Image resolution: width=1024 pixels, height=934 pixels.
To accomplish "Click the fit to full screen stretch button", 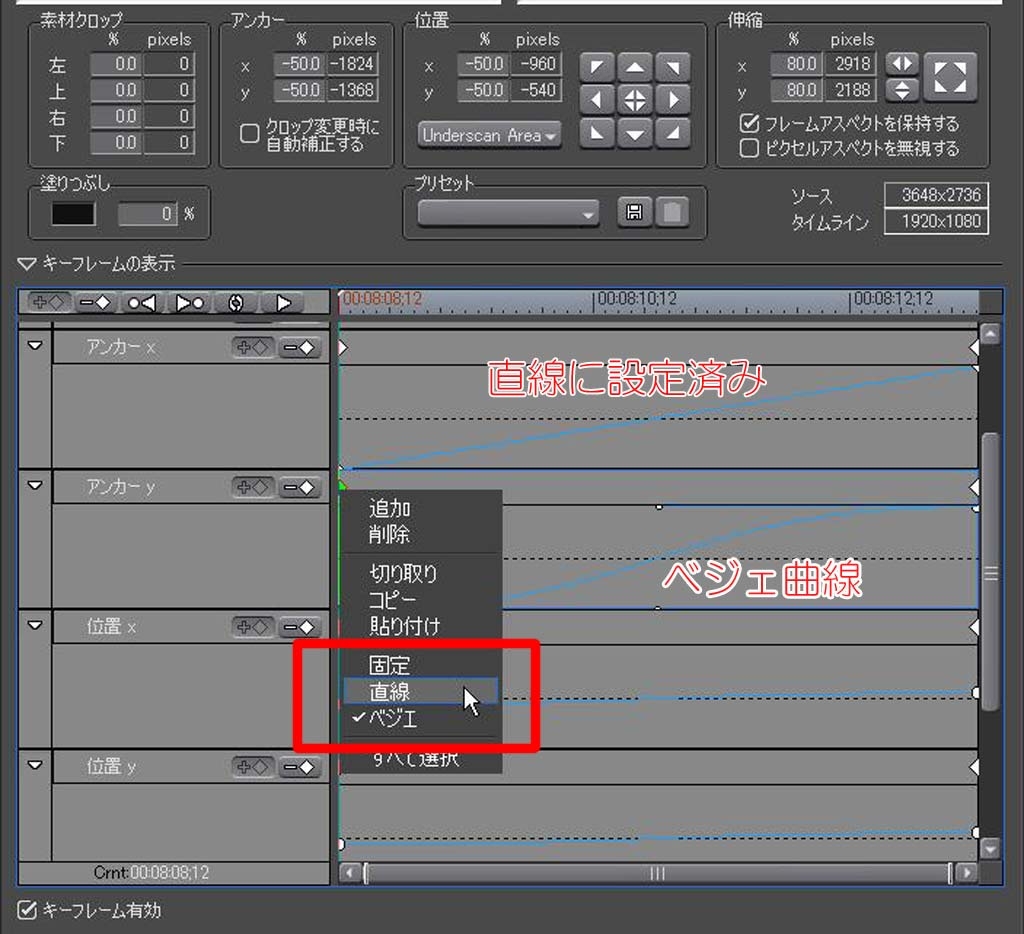I will click(x=950, y=77).
